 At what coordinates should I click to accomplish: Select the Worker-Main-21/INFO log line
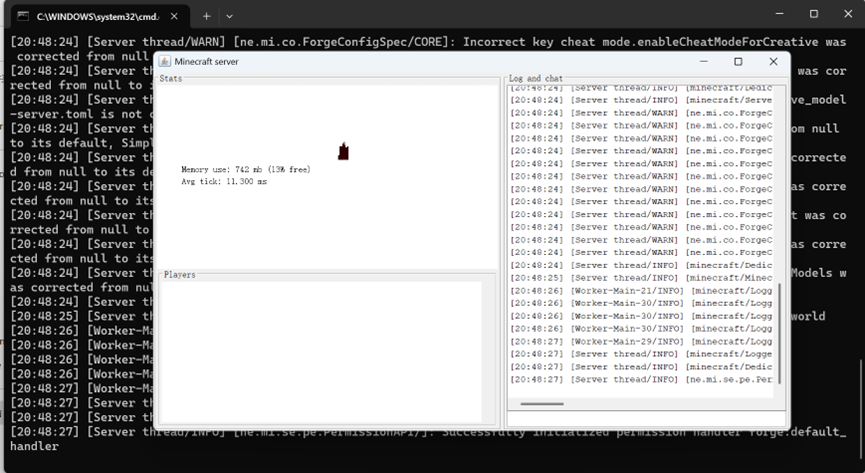click(640, 291)
